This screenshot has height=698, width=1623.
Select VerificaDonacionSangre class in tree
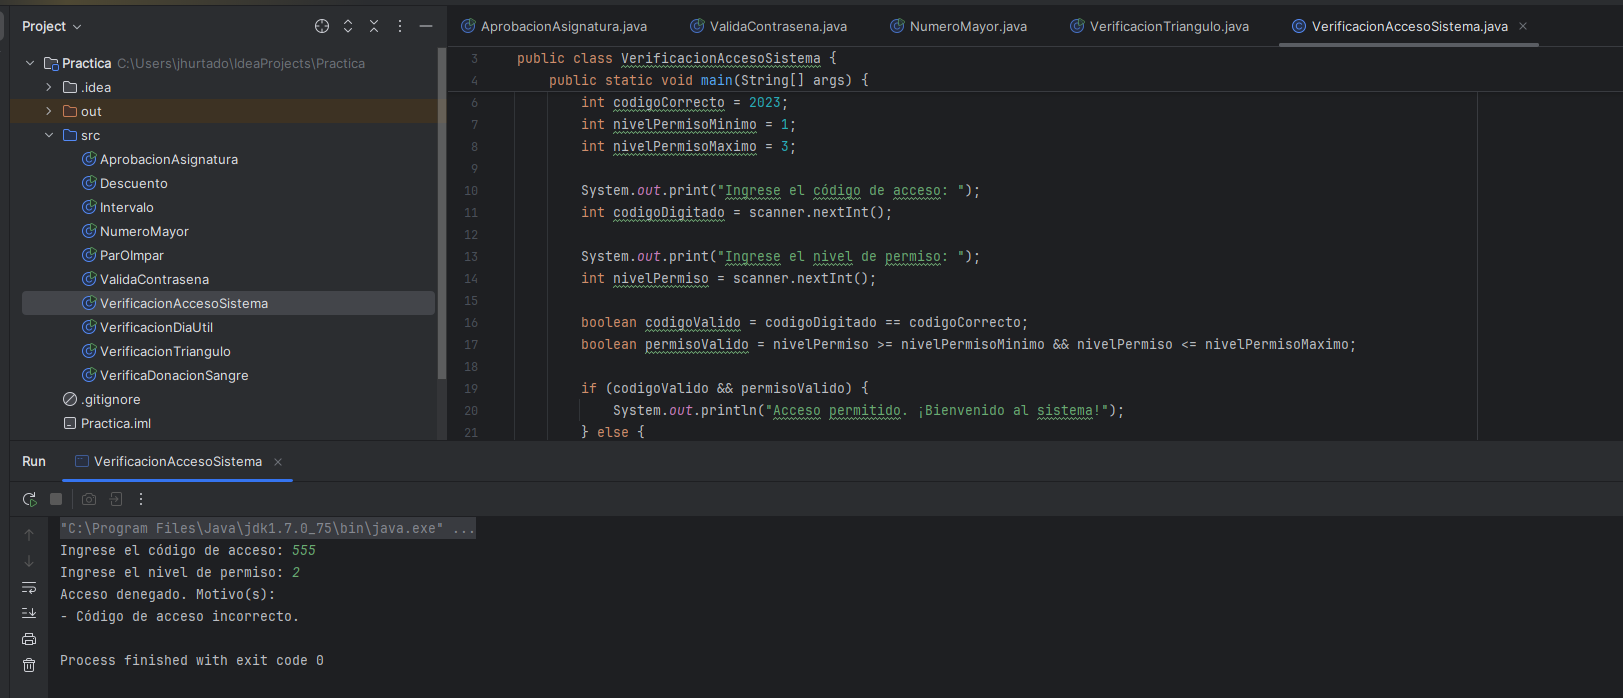174,375
